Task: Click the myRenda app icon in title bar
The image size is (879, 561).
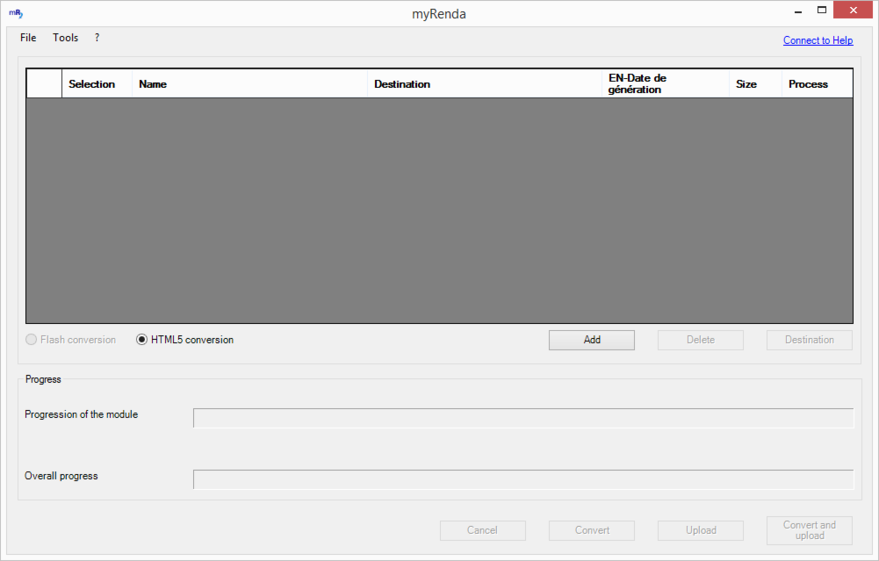Action: (15, 13)
